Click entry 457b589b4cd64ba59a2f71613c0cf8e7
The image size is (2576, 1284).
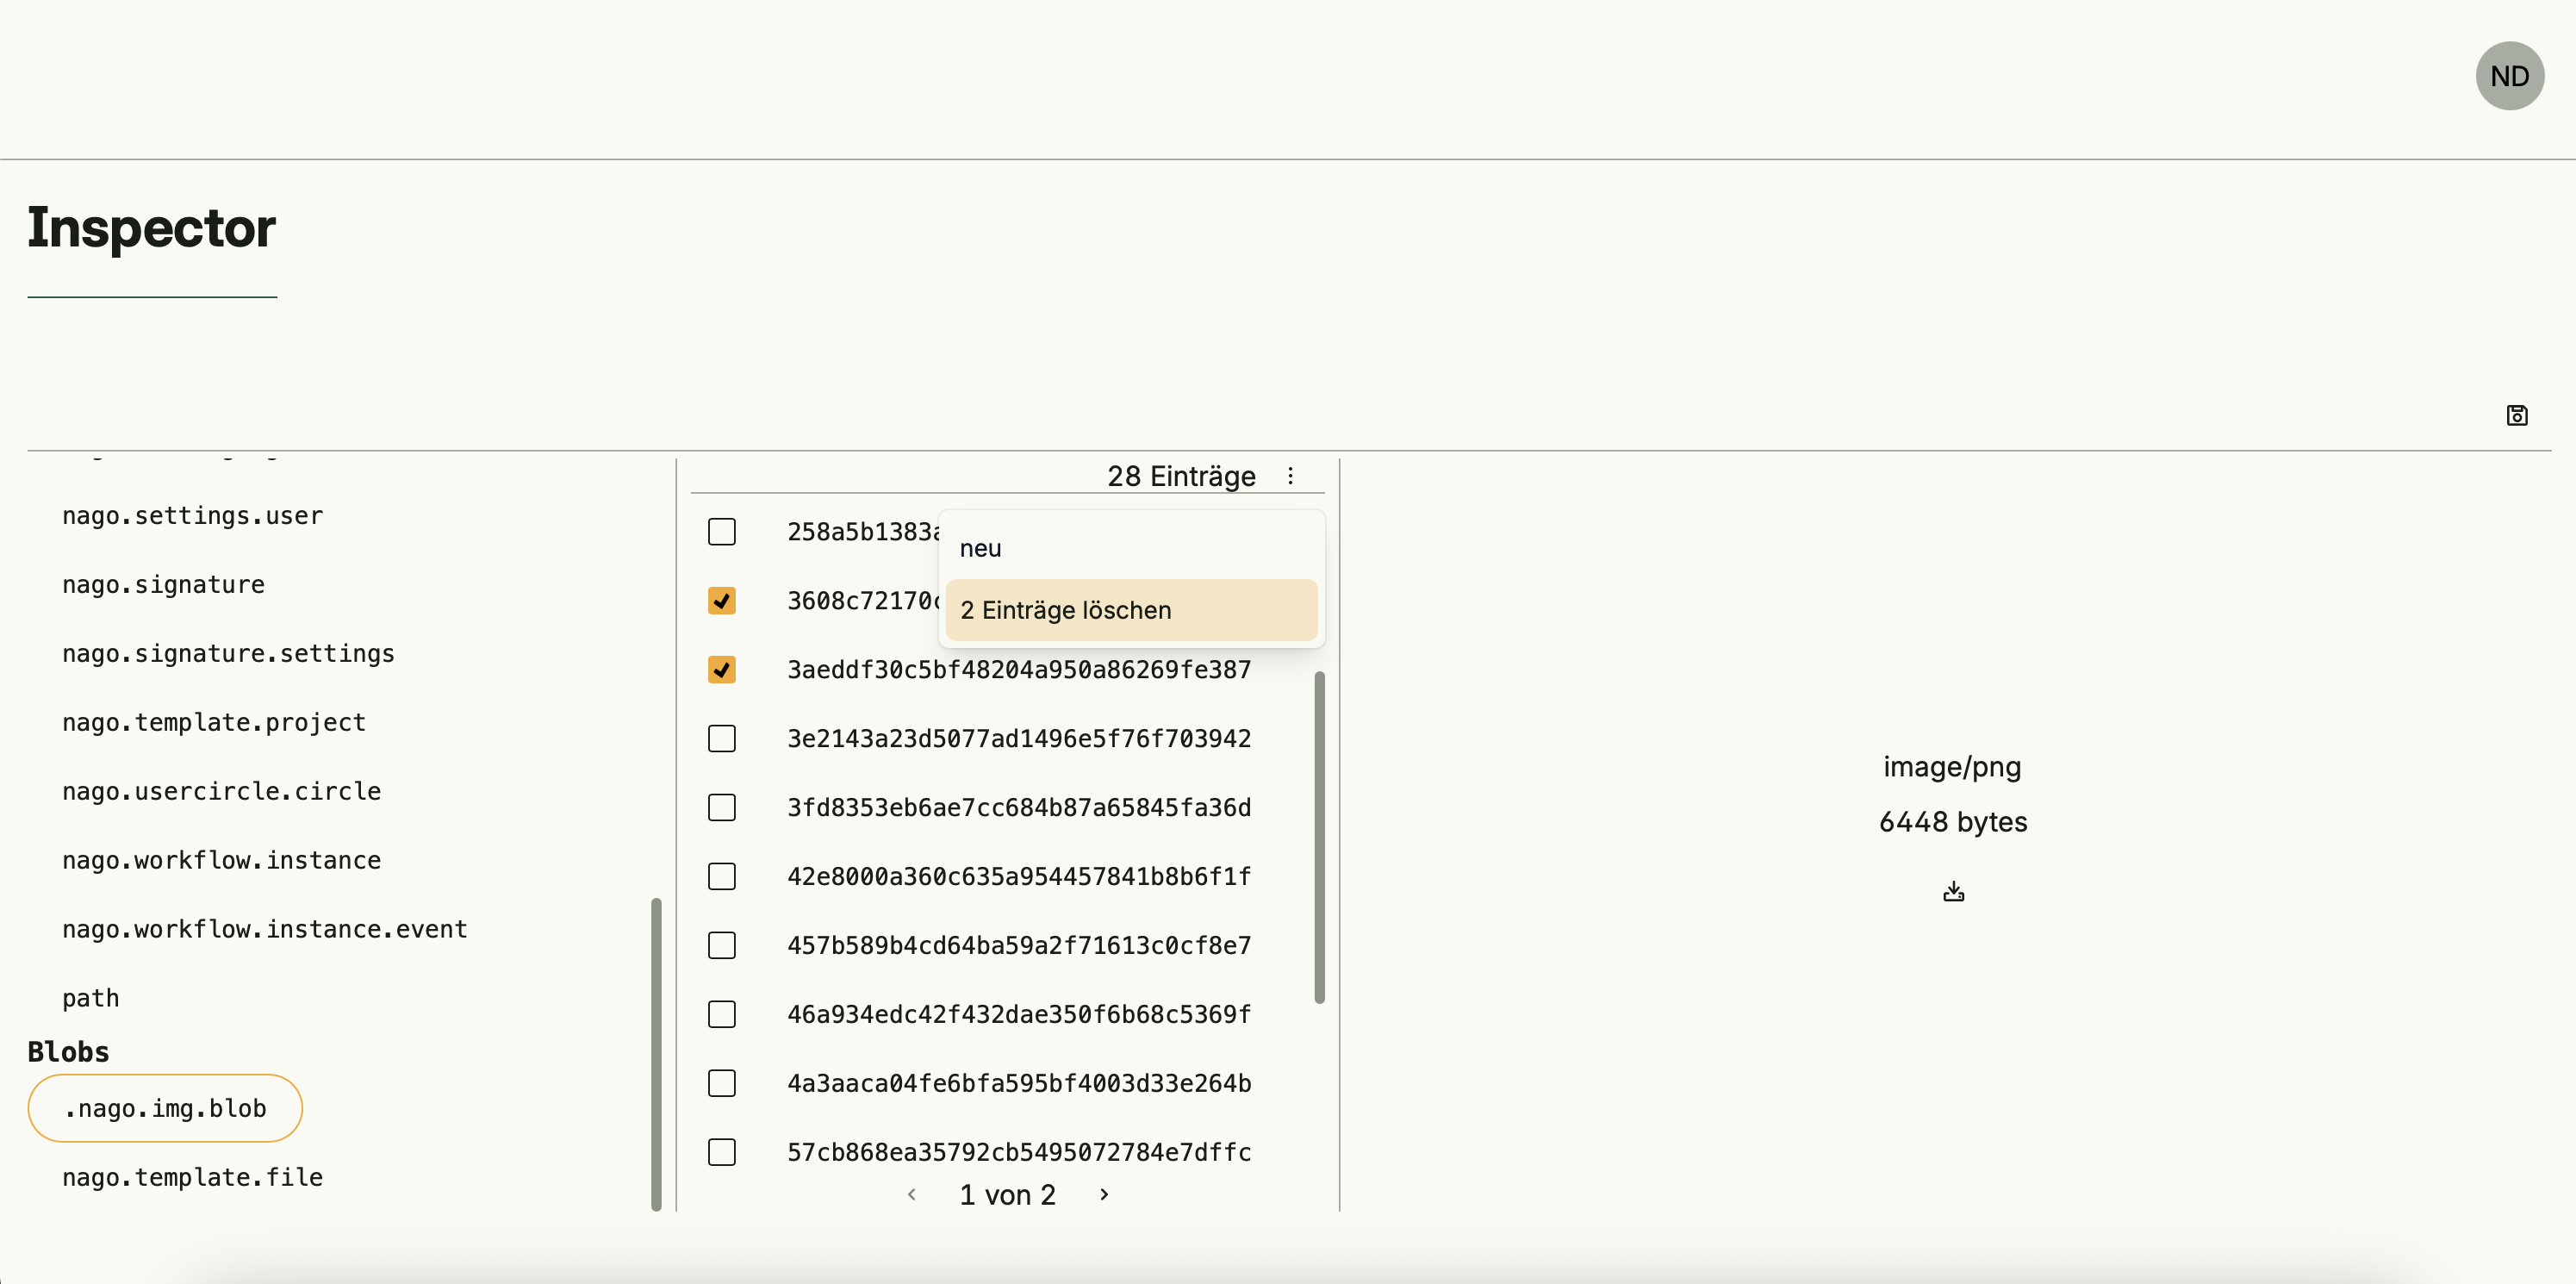pos(1018,945)
